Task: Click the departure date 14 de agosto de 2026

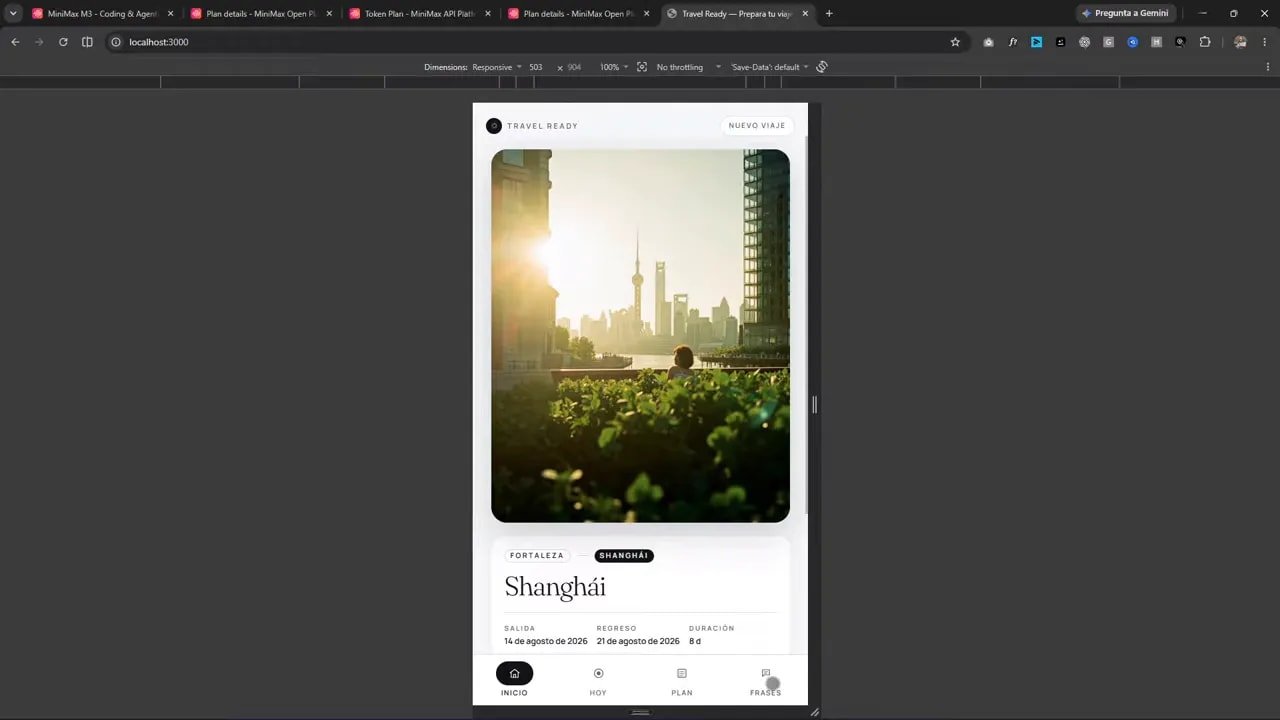Action: (x=546, y=641)
